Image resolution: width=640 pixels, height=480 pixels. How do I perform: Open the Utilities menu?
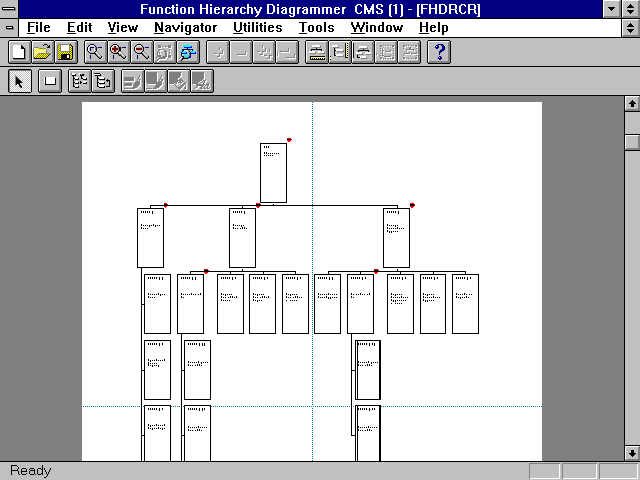257,27
